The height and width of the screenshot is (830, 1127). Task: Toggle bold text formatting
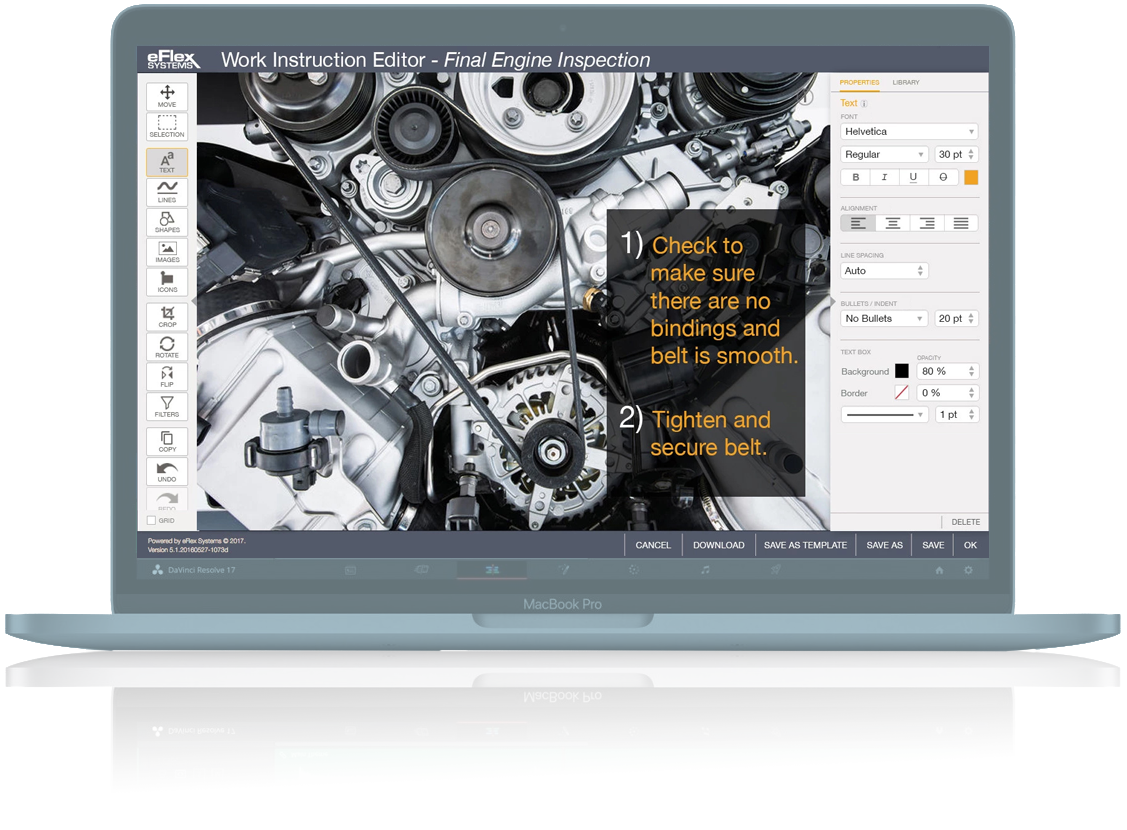point(855,177)
